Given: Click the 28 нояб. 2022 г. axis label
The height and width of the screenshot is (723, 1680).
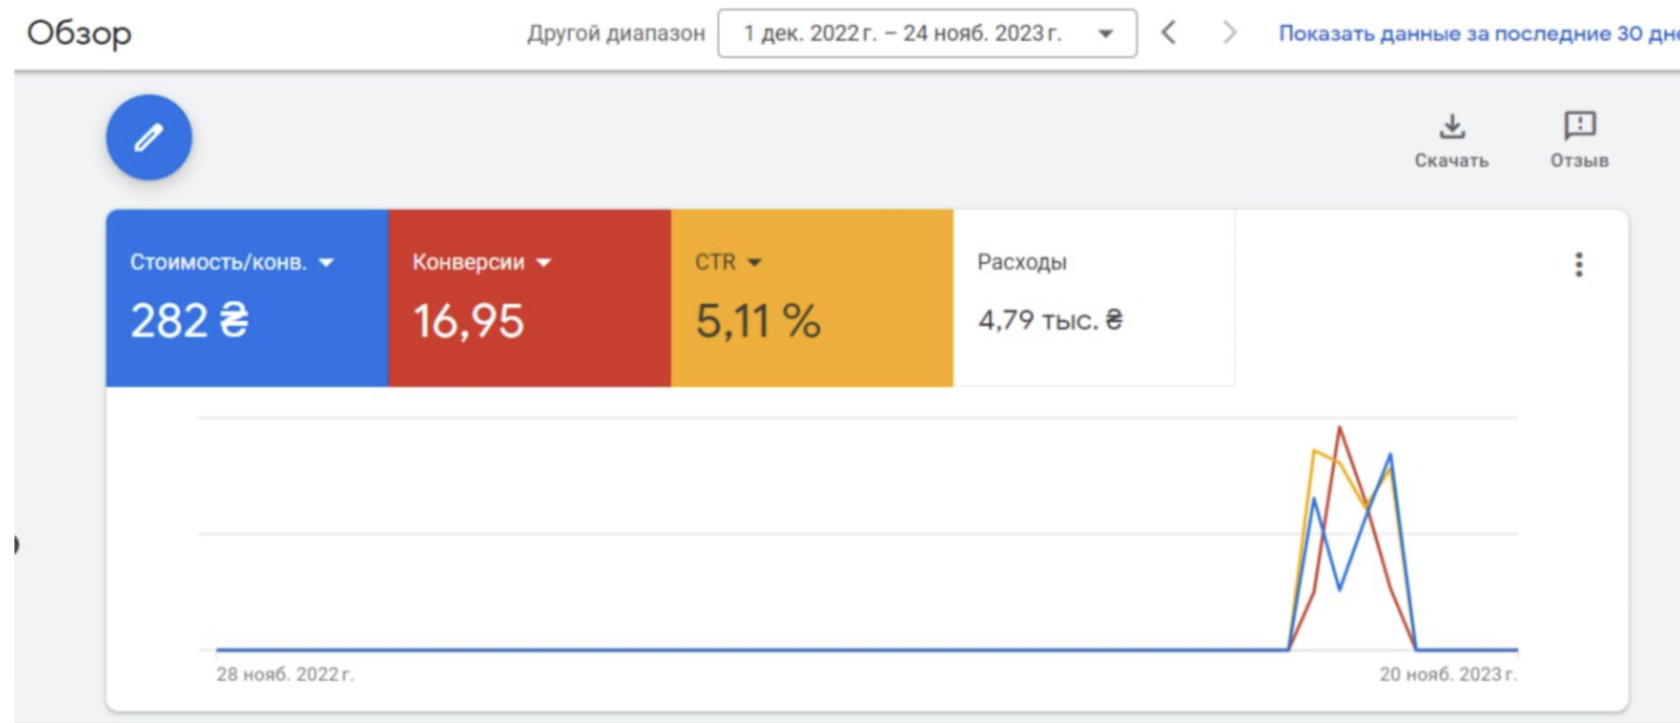Looking at the screenshot, I should tap(285, 674).
